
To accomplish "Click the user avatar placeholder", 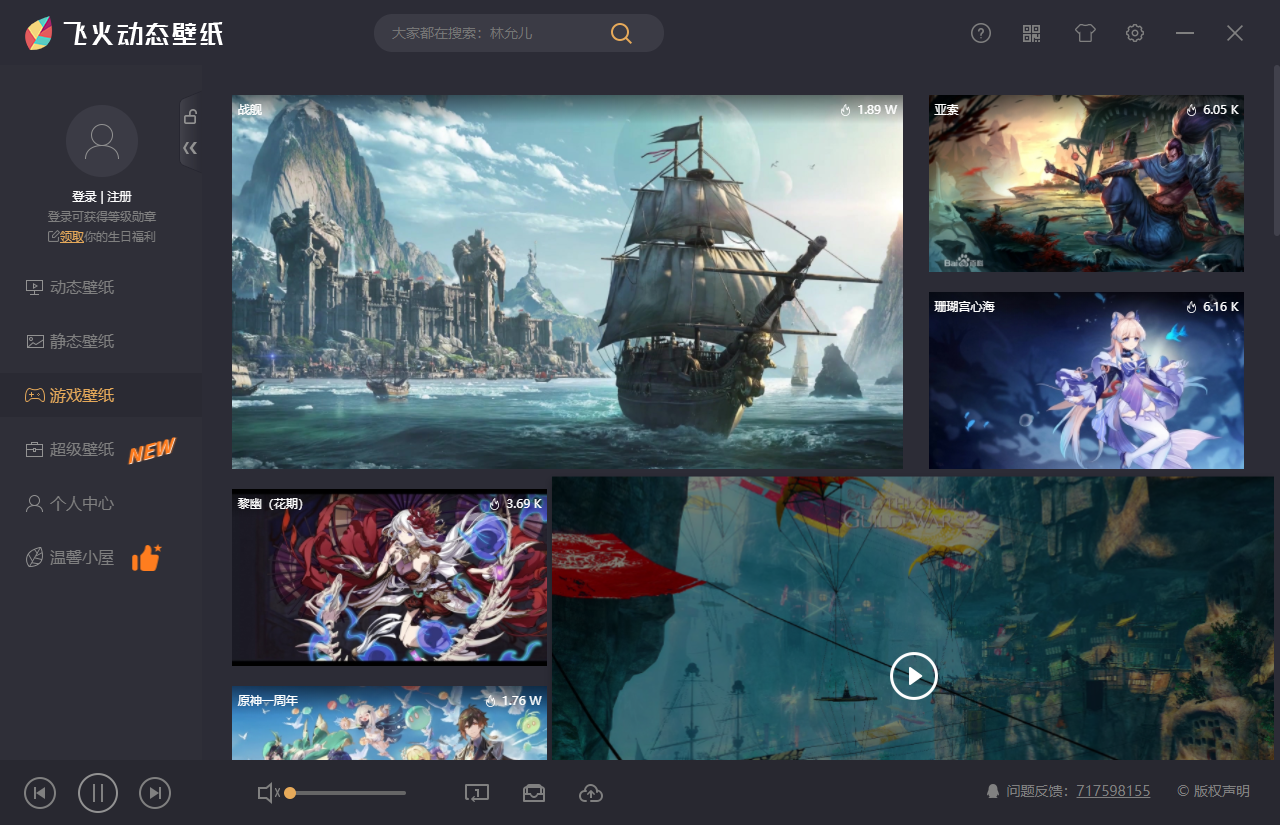I will click(102, 141).
